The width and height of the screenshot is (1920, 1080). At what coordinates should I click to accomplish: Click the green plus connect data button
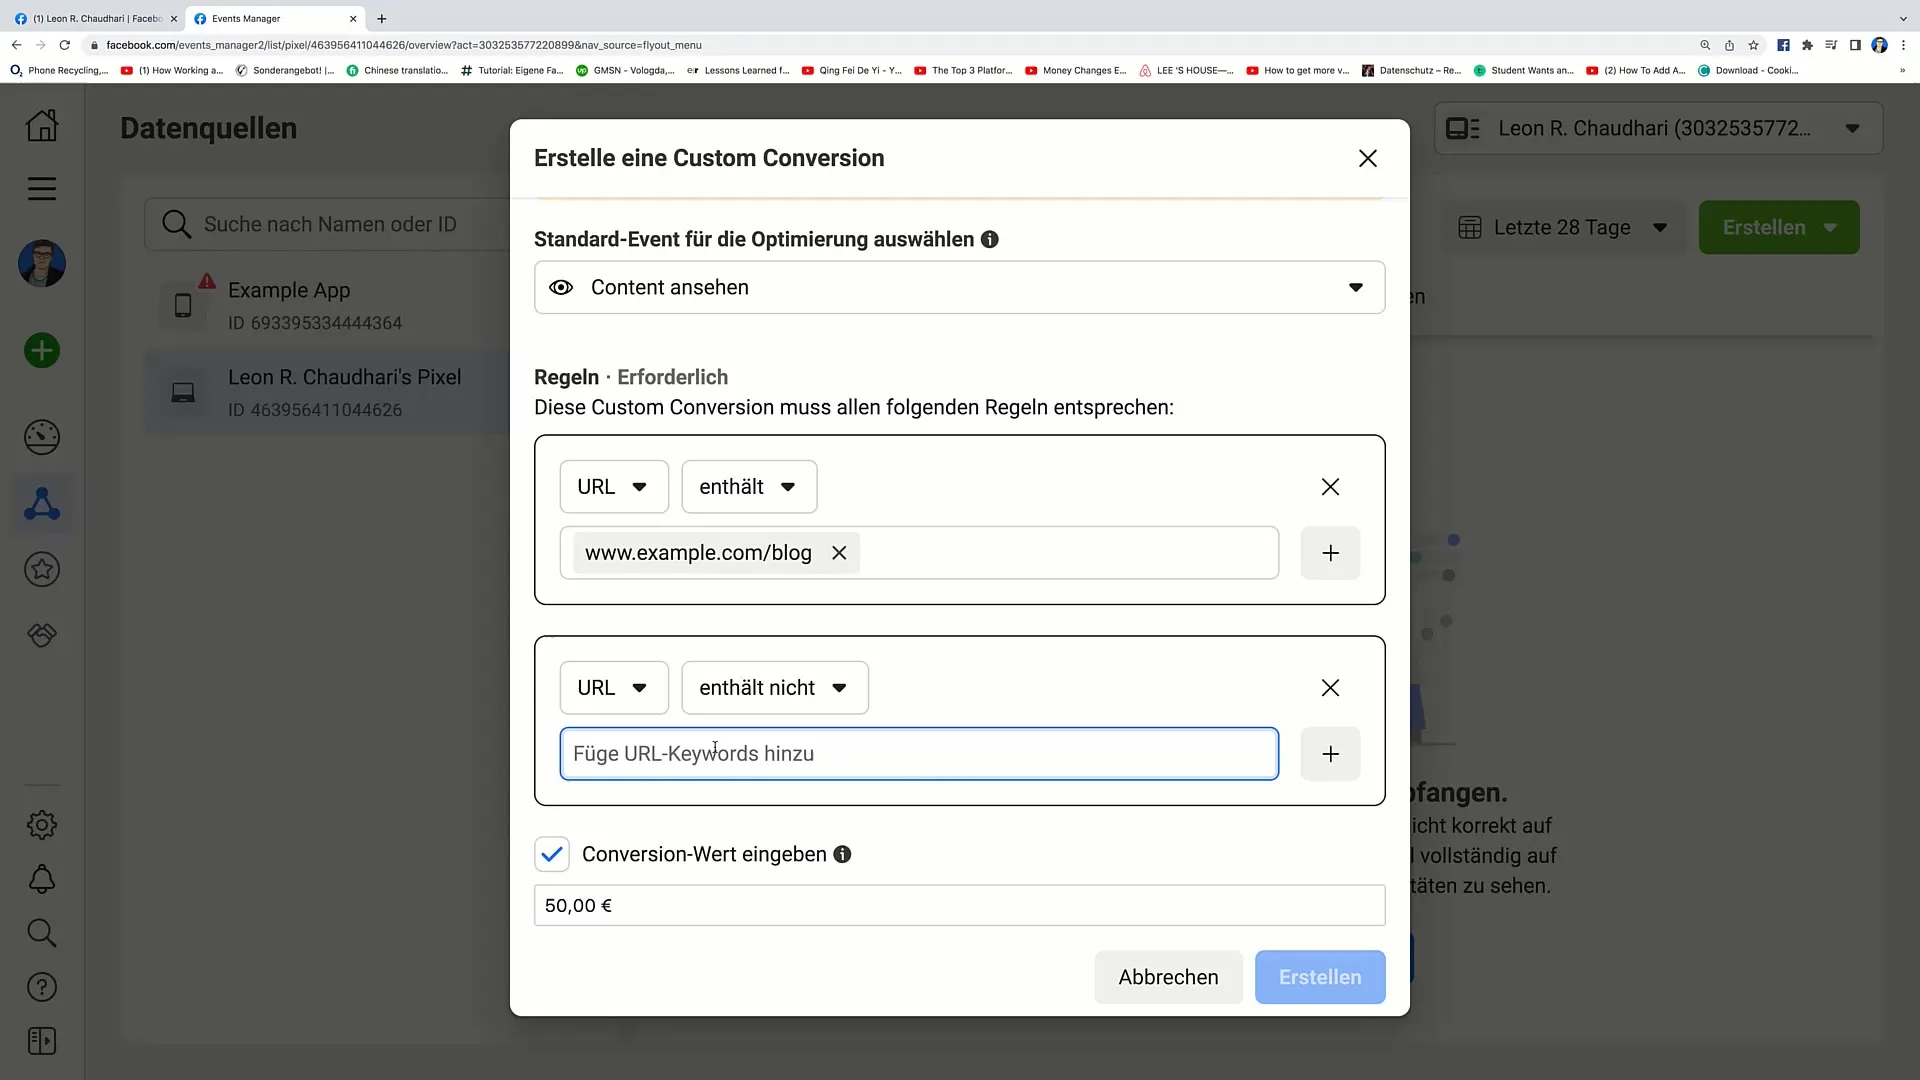click(42, 351)
